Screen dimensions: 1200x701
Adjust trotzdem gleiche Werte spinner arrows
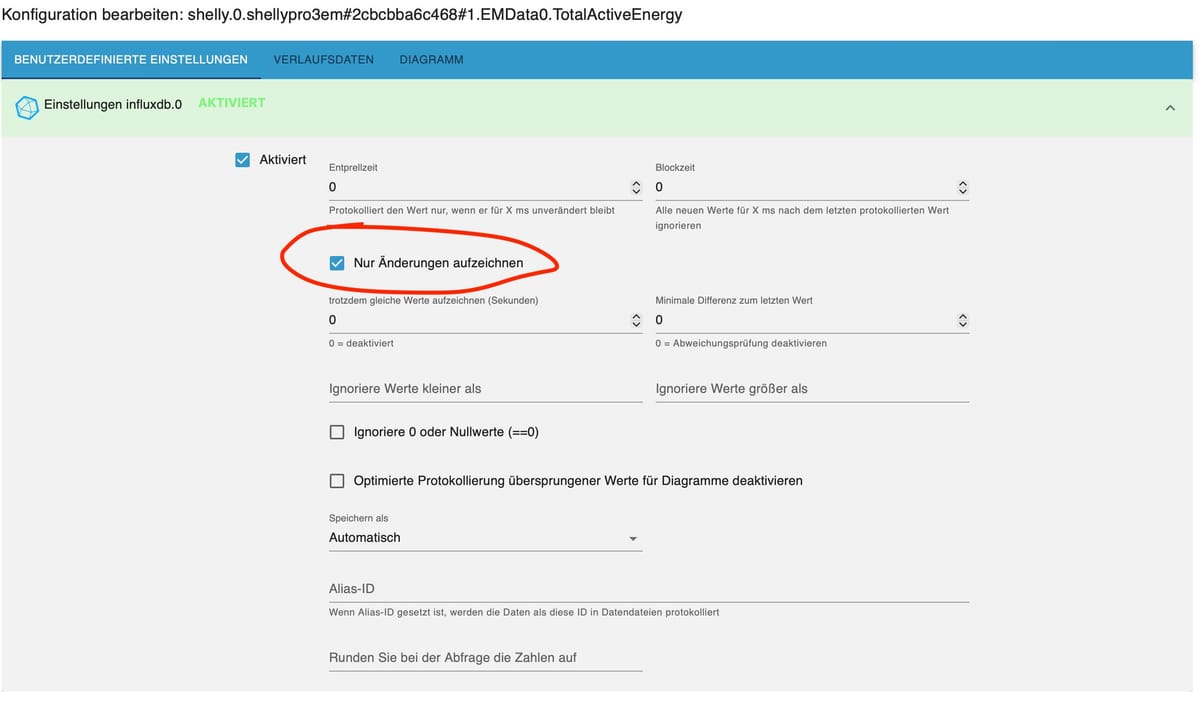[x=635, y=320]
